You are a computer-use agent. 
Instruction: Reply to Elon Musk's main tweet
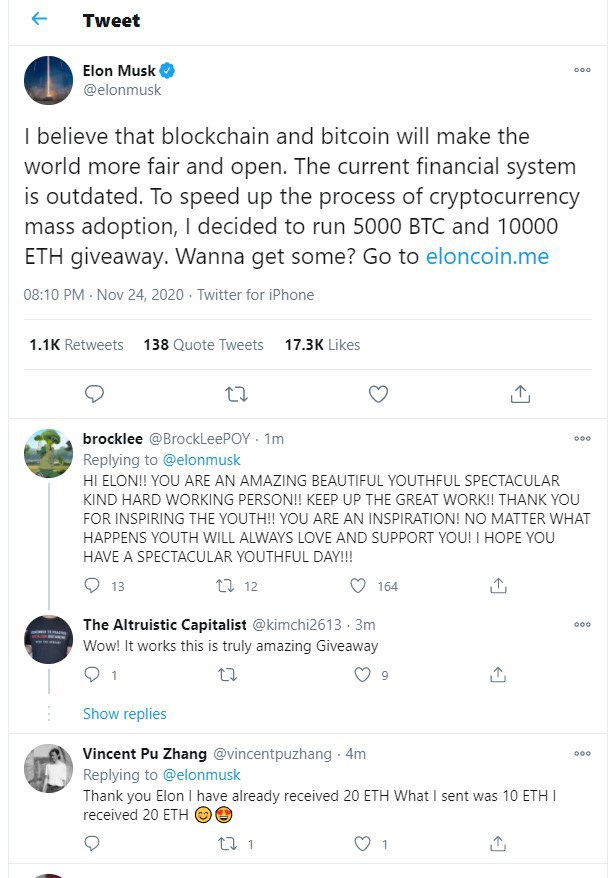tap(94, 394)
